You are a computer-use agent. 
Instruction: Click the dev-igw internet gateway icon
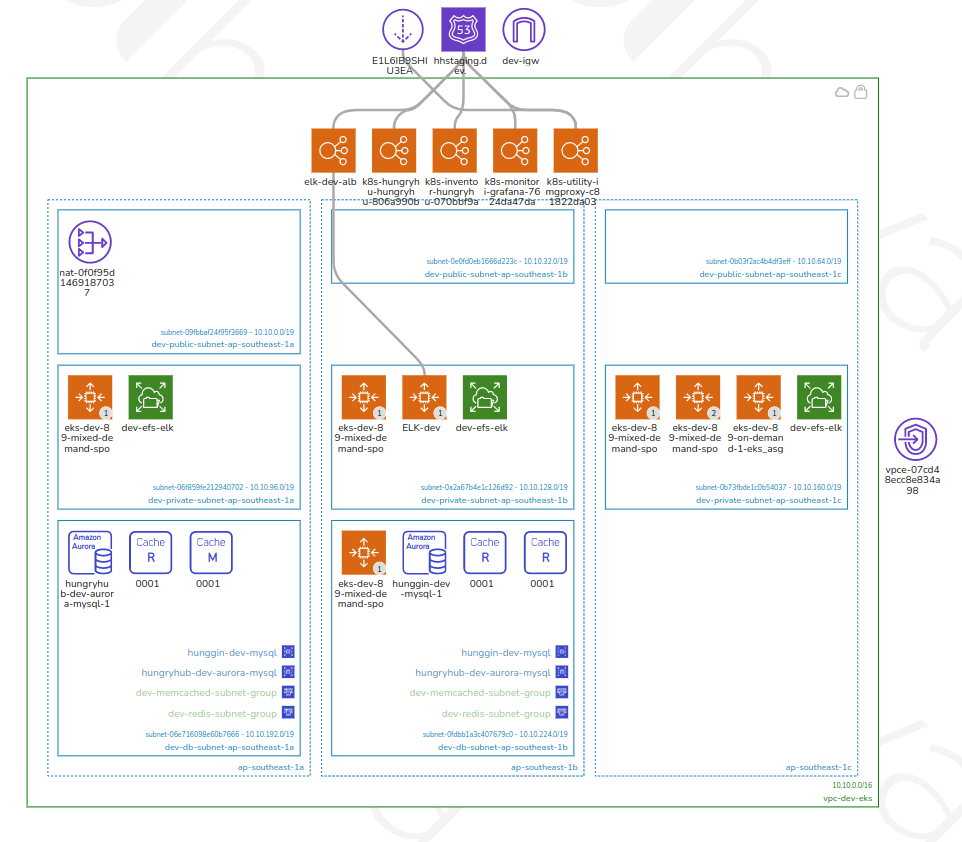point(523,31)
